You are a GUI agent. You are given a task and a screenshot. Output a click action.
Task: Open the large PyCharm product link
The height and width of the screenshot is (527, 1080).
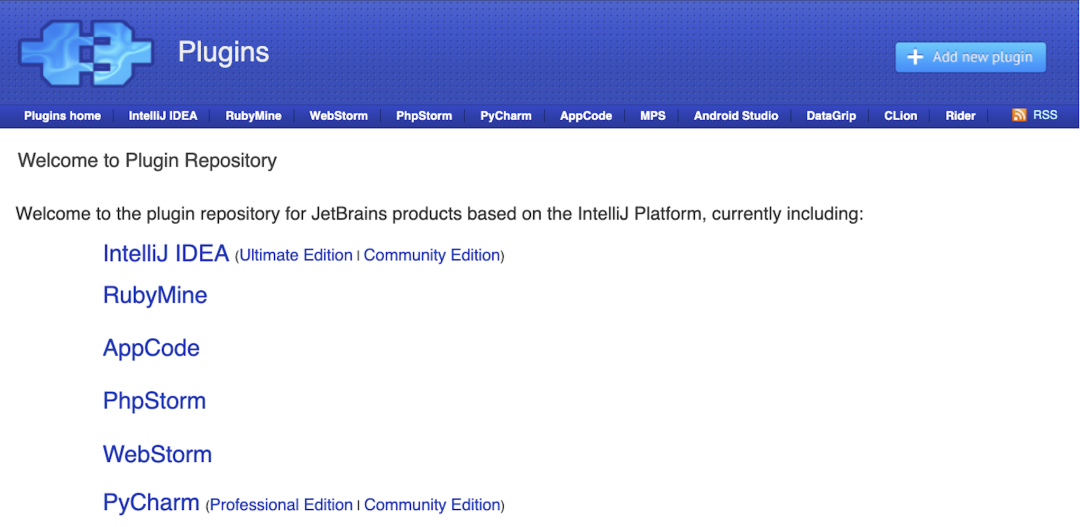tap(151, 503)
